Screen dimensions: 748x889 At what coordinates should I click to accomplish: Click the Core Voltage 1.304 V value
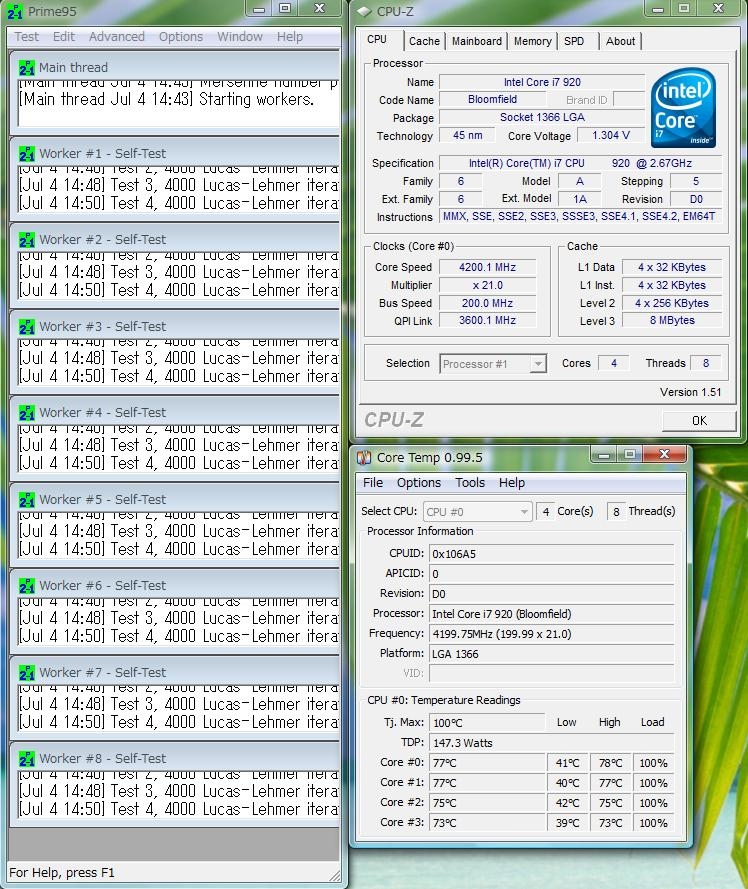pyautogui.click(x=611, y=136)
